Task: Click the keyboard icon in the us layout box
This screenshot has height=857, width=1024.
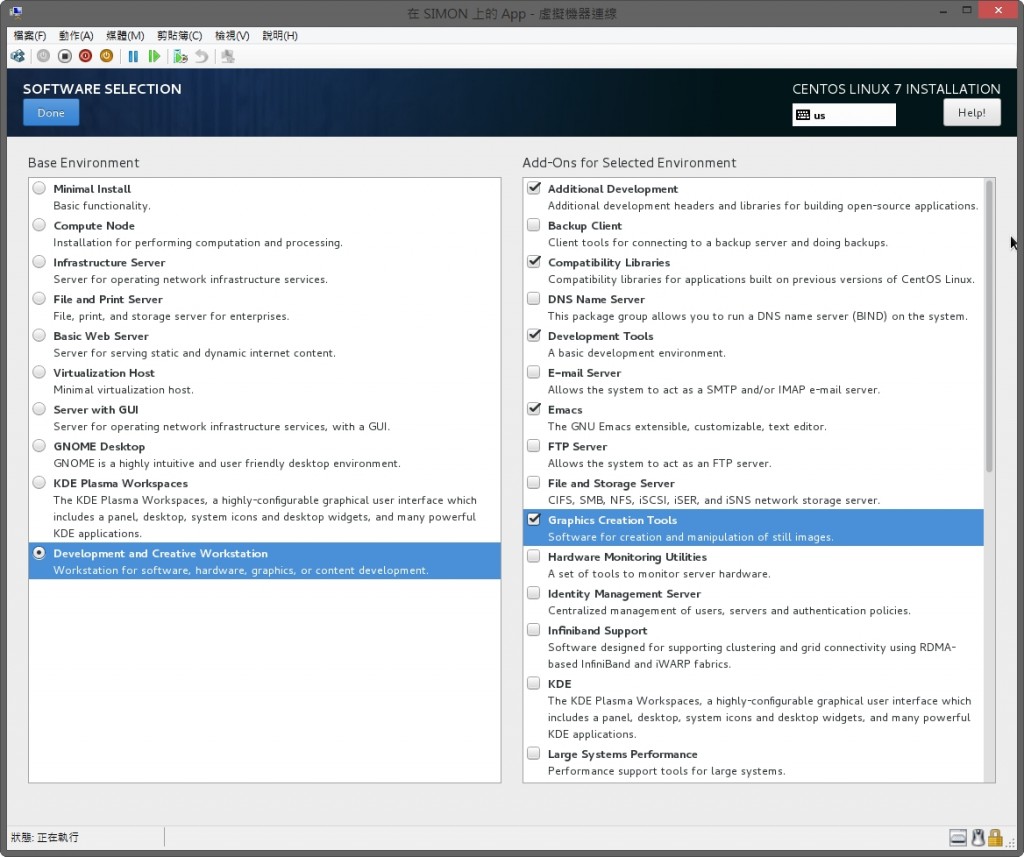Action: tap(803, 115)
